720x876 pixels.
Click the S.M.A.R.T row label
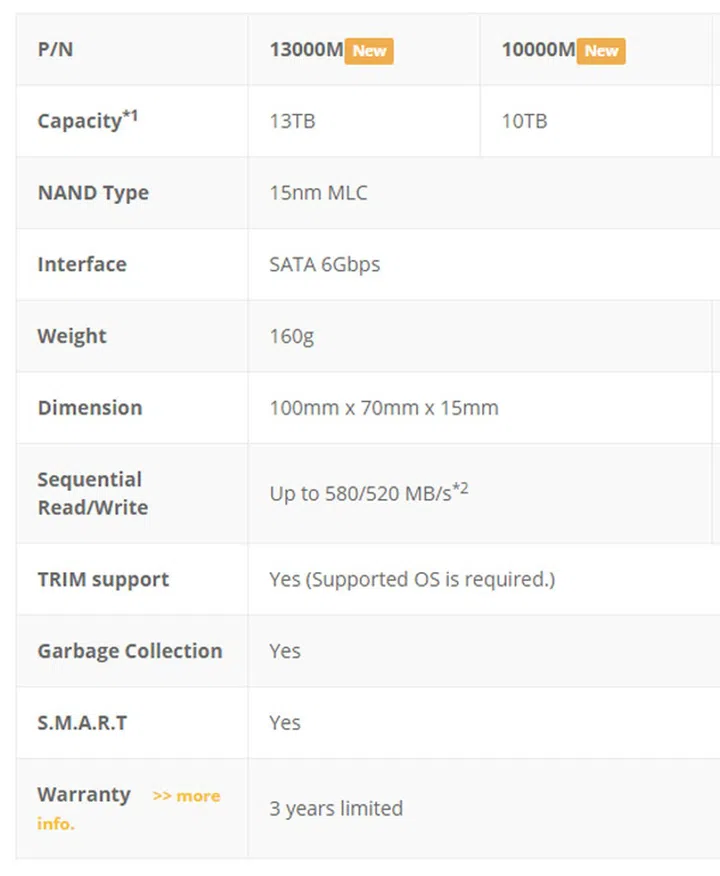pyautogui.click(x=82, y=723)
